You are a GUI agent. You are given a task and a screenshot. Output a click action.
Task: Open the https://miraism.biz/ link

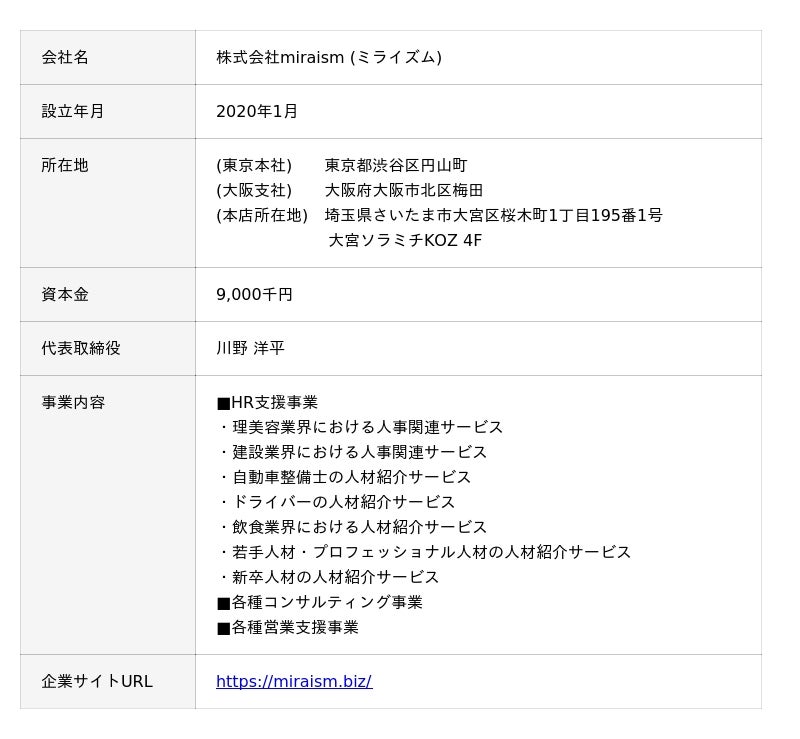[x=294, y=681]
